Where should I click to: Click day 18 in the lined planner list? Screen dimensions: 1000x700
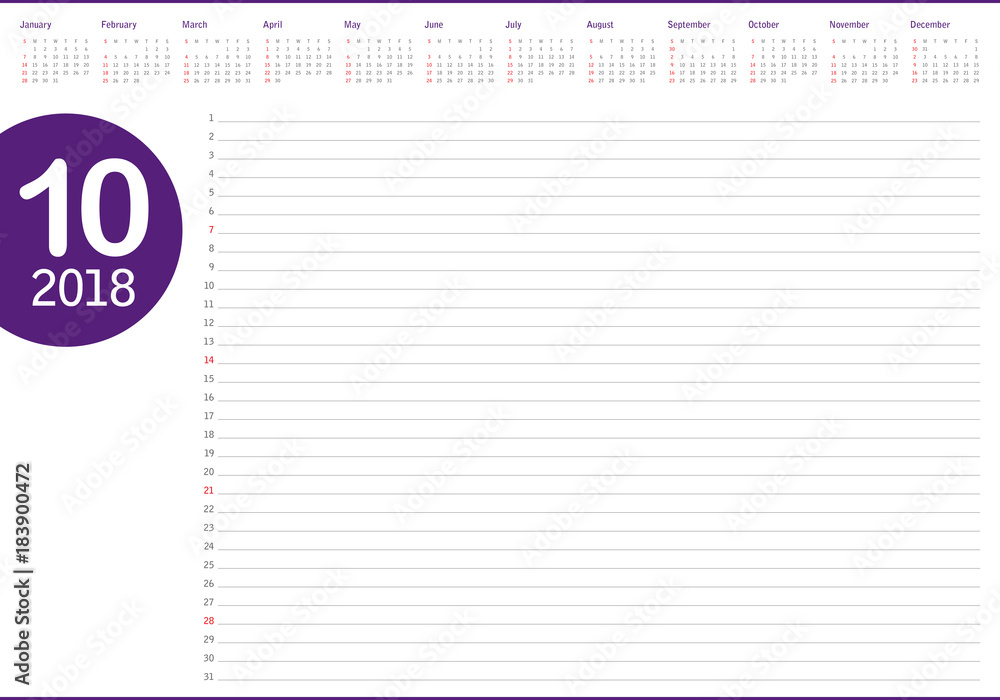click(209, 434)
